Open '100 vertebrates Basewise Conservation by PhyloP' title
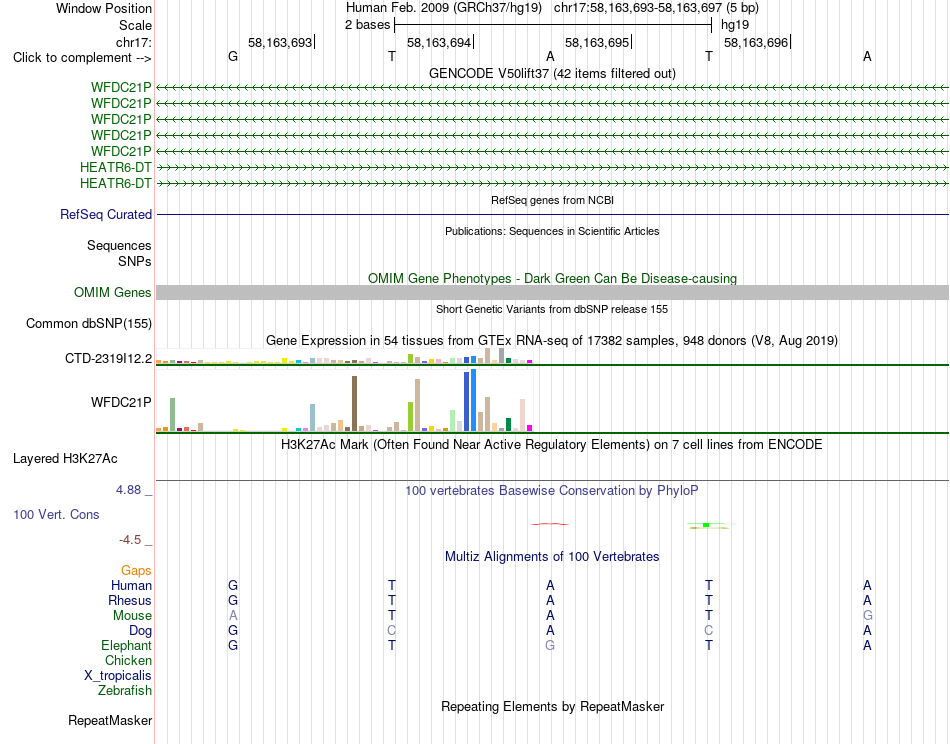Image resolution: width=950 pixels, height=744 pixels. 552,491
